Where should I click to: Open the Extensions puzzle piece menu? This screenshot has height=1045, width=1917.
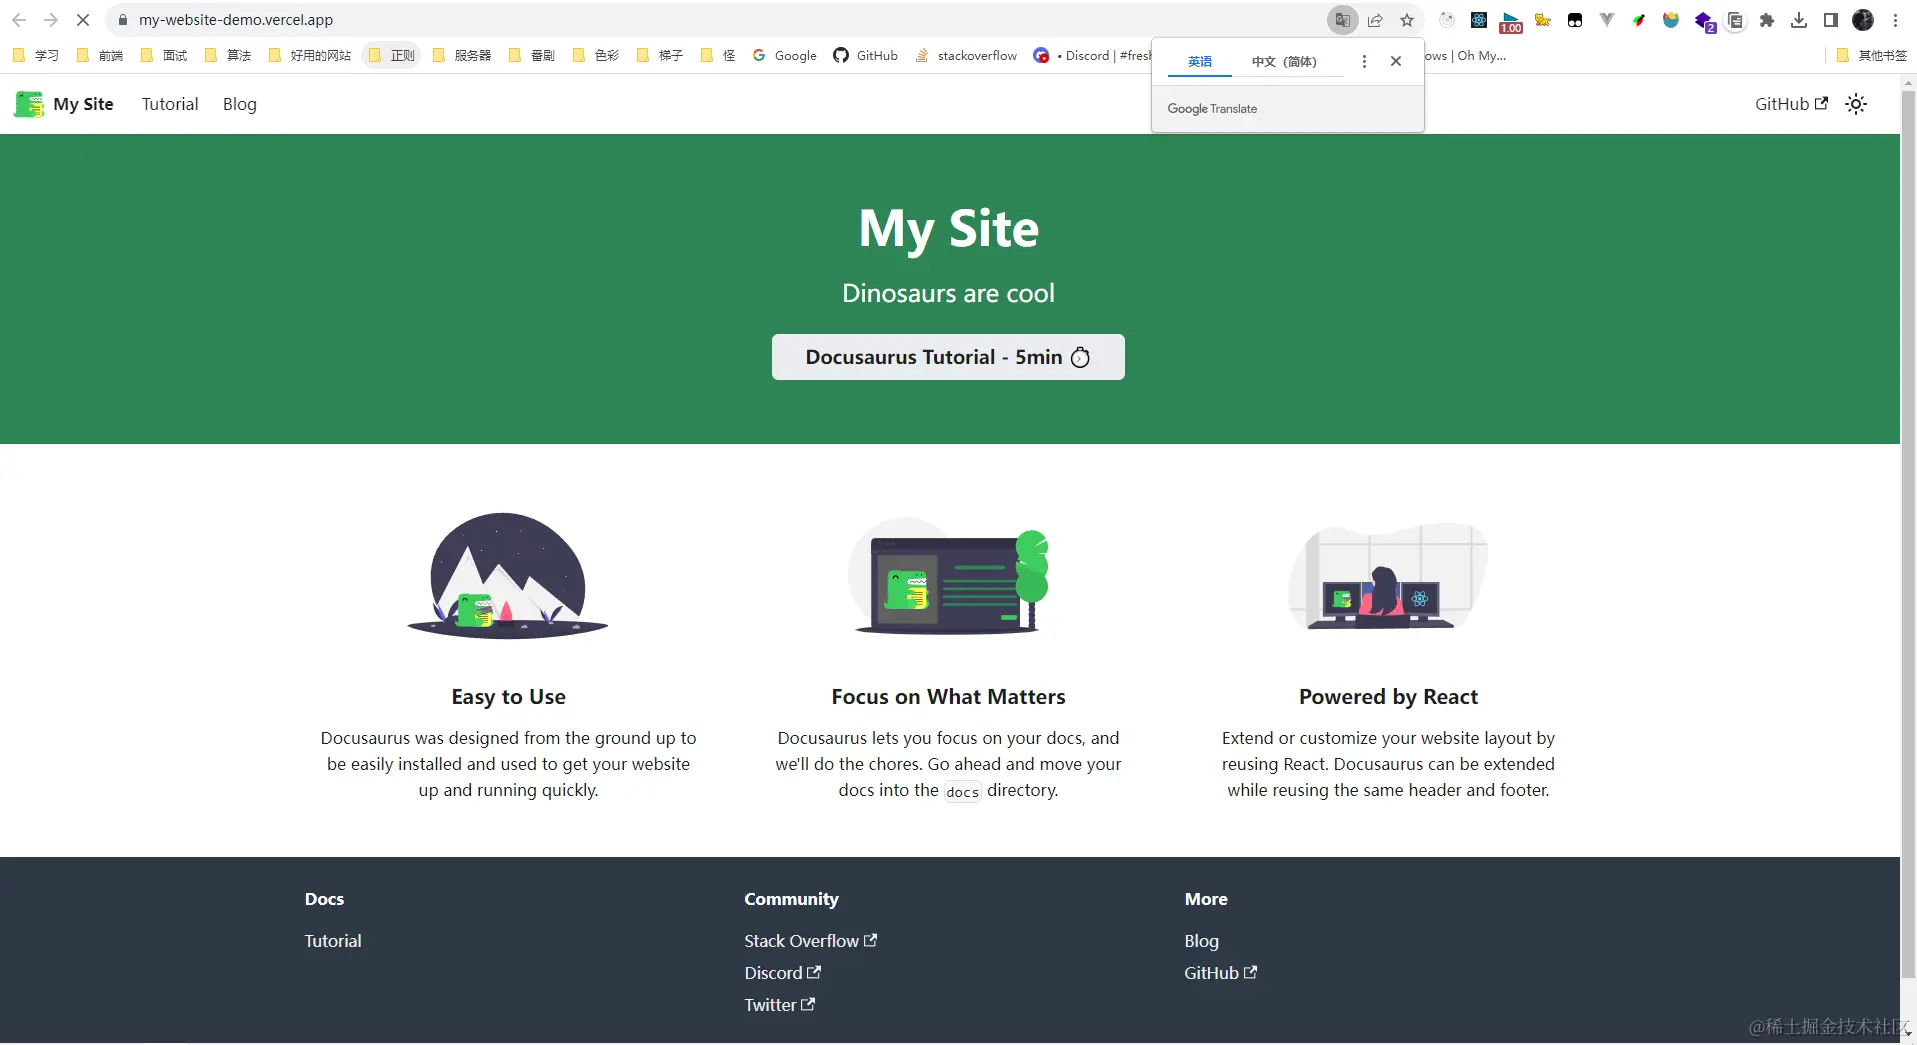tap(1767, 20)
